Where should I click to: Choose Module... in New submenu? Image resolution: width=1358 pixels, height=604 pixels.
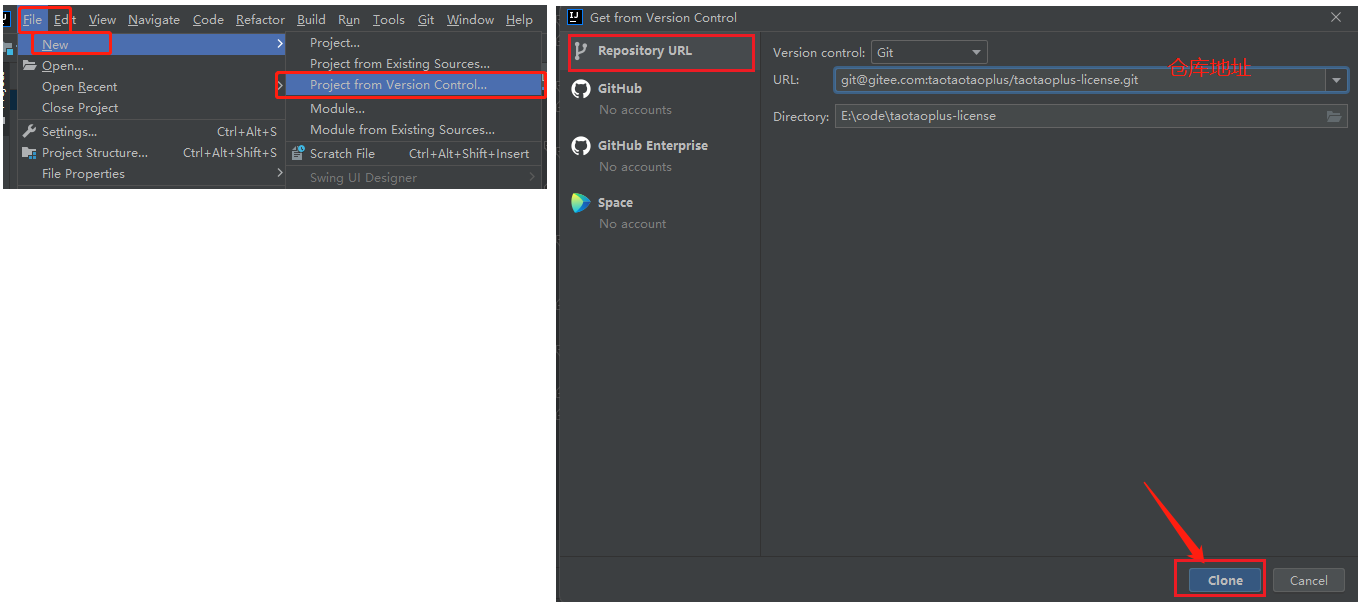click(414, 108)
